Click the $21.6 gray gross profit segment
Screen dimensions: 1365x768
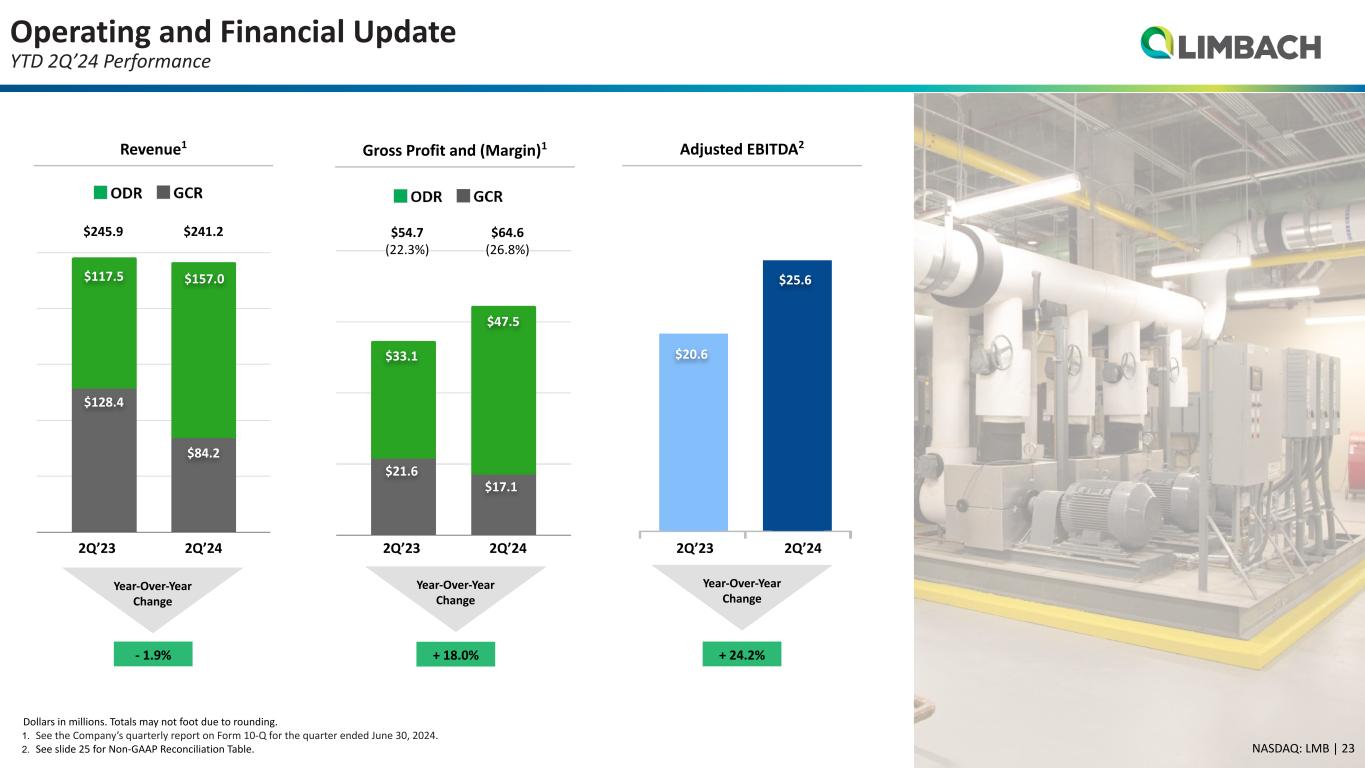(402, 496)
